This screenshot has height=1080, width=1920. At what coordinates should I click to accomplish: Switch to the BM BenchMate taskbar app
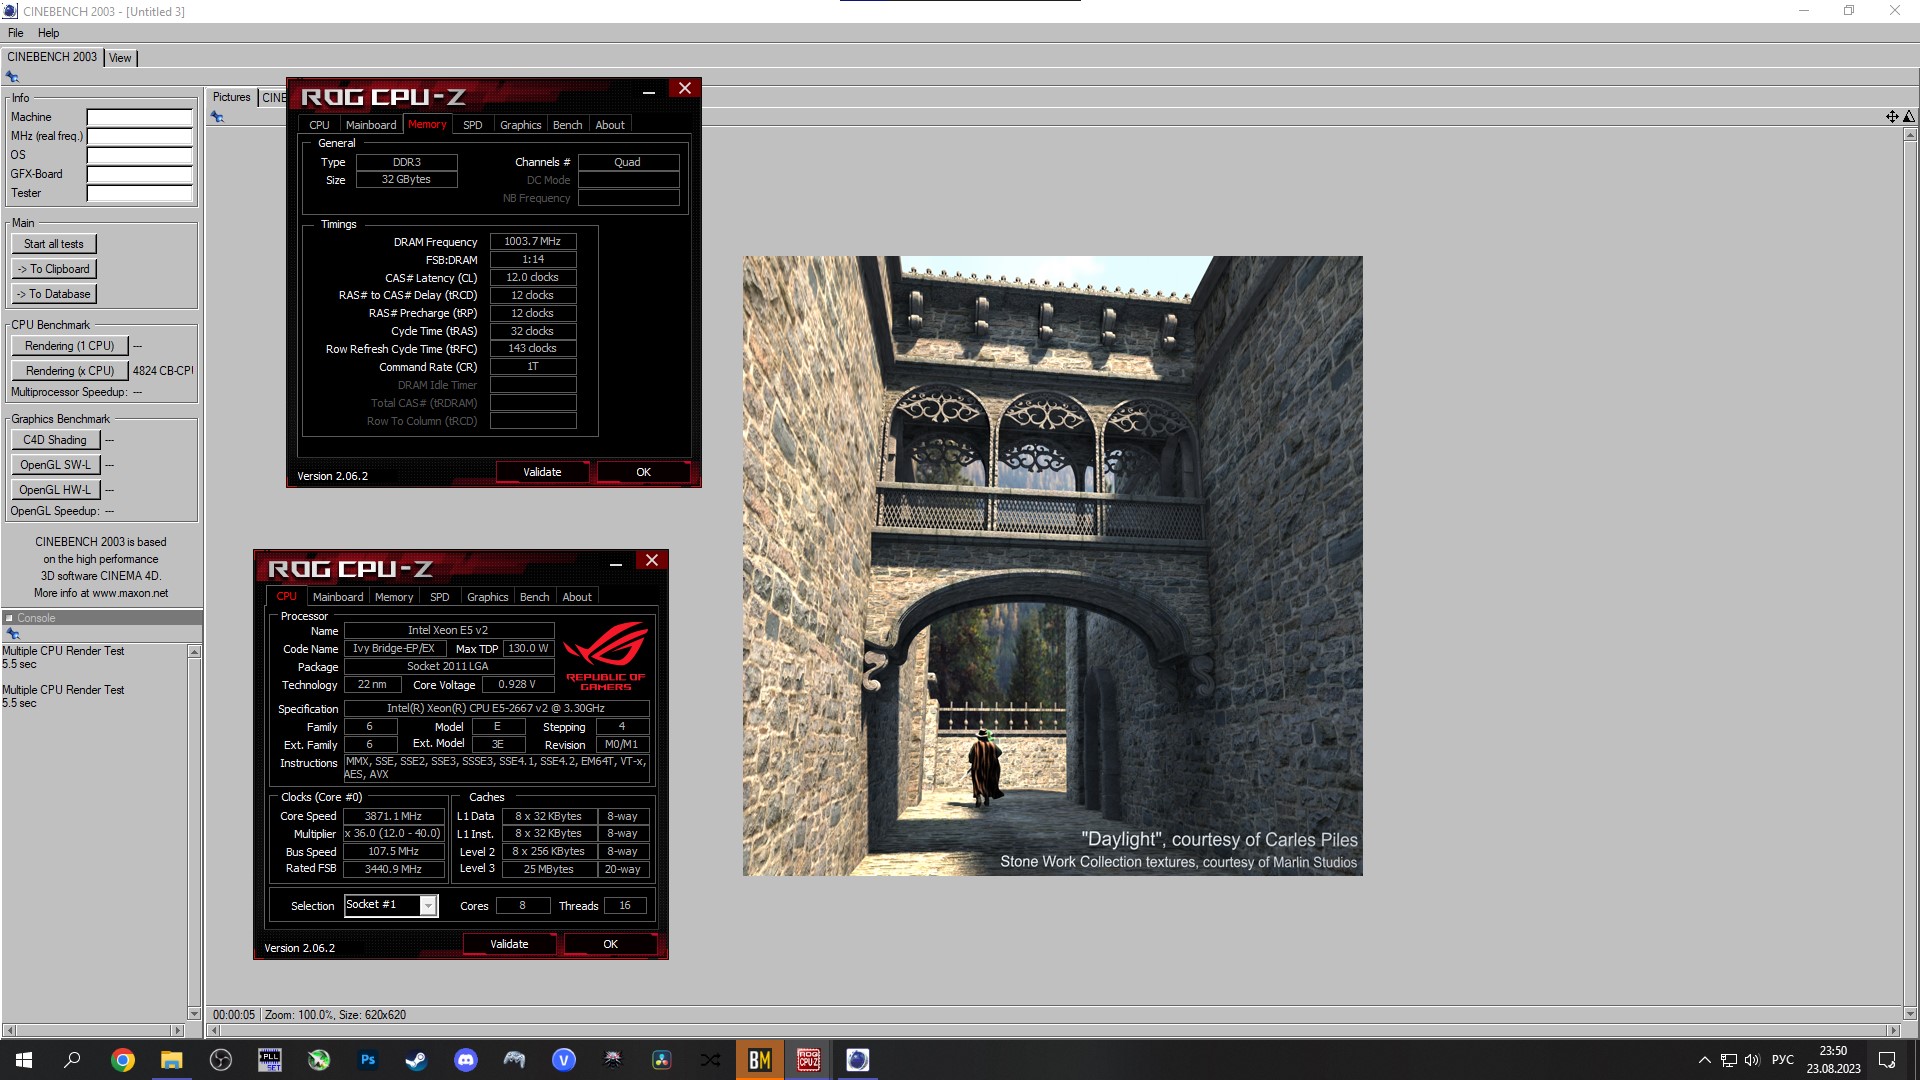point(759,1060)
